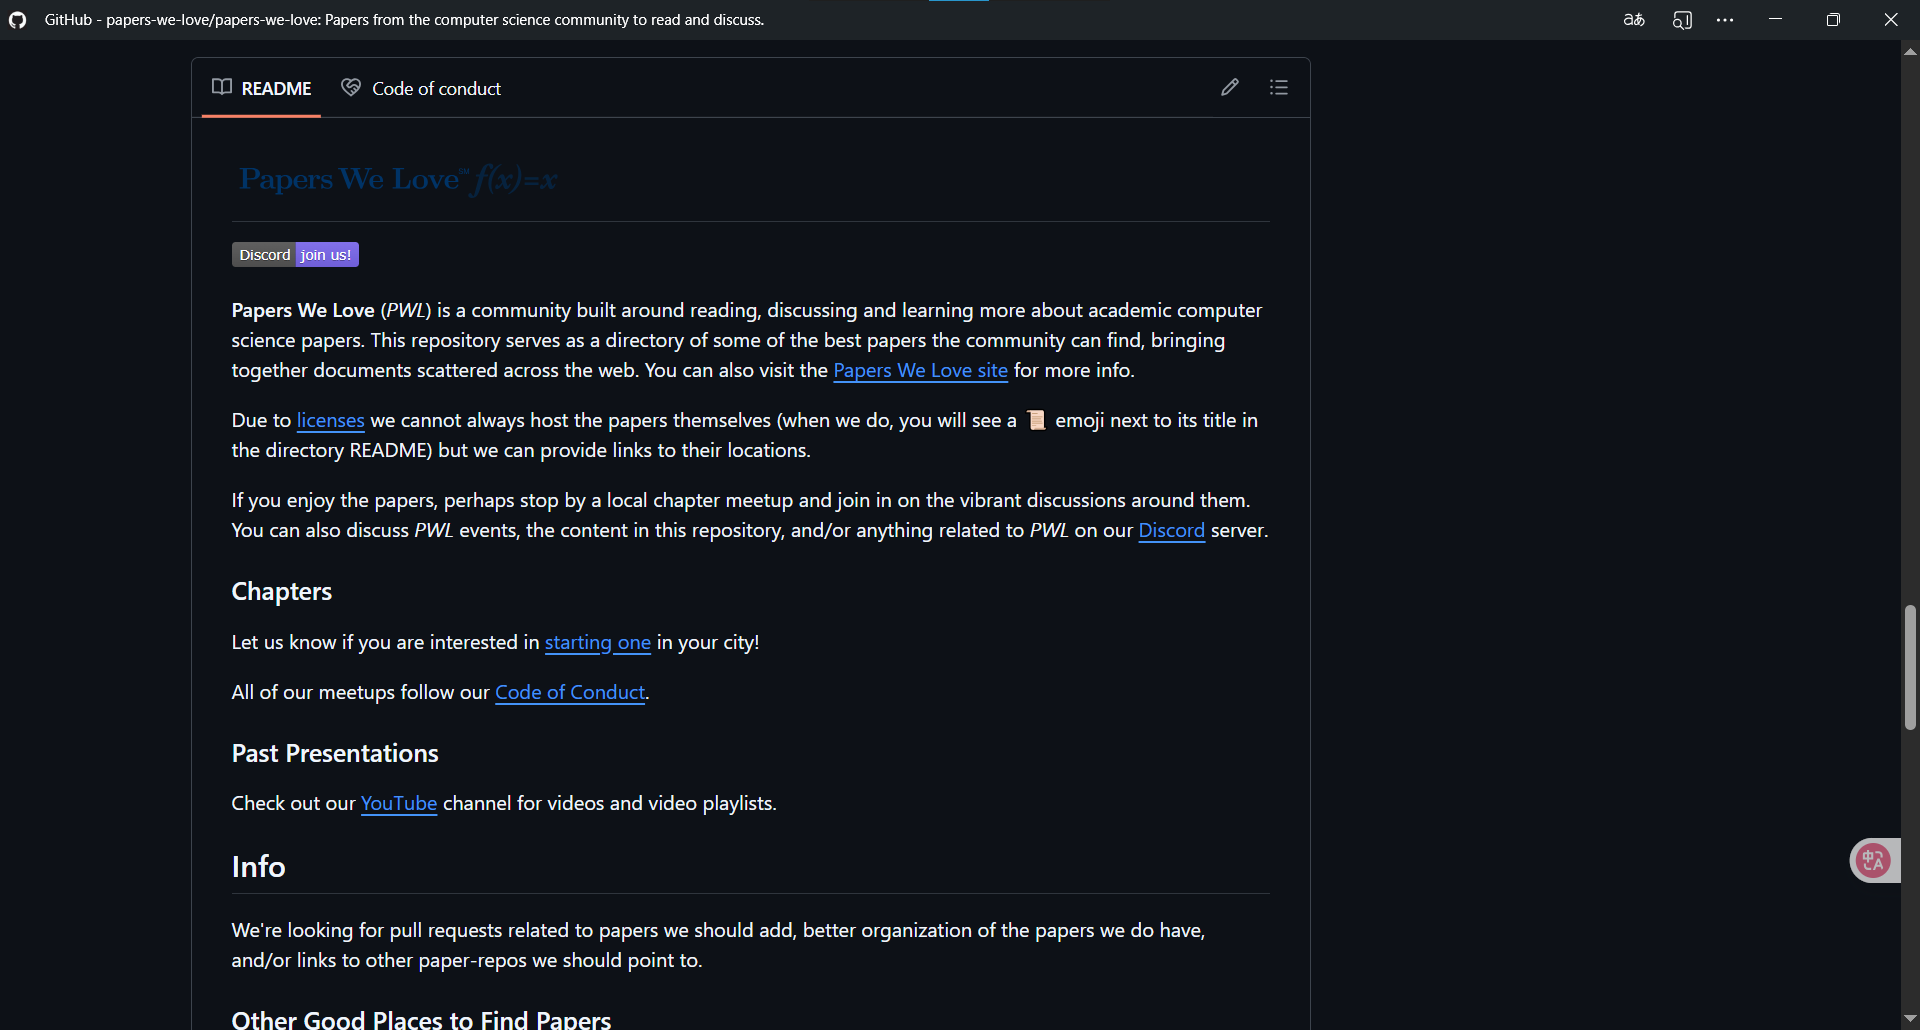Open the Papers We Love site link
The image size is (1920, 1030).
pos(920,370)
